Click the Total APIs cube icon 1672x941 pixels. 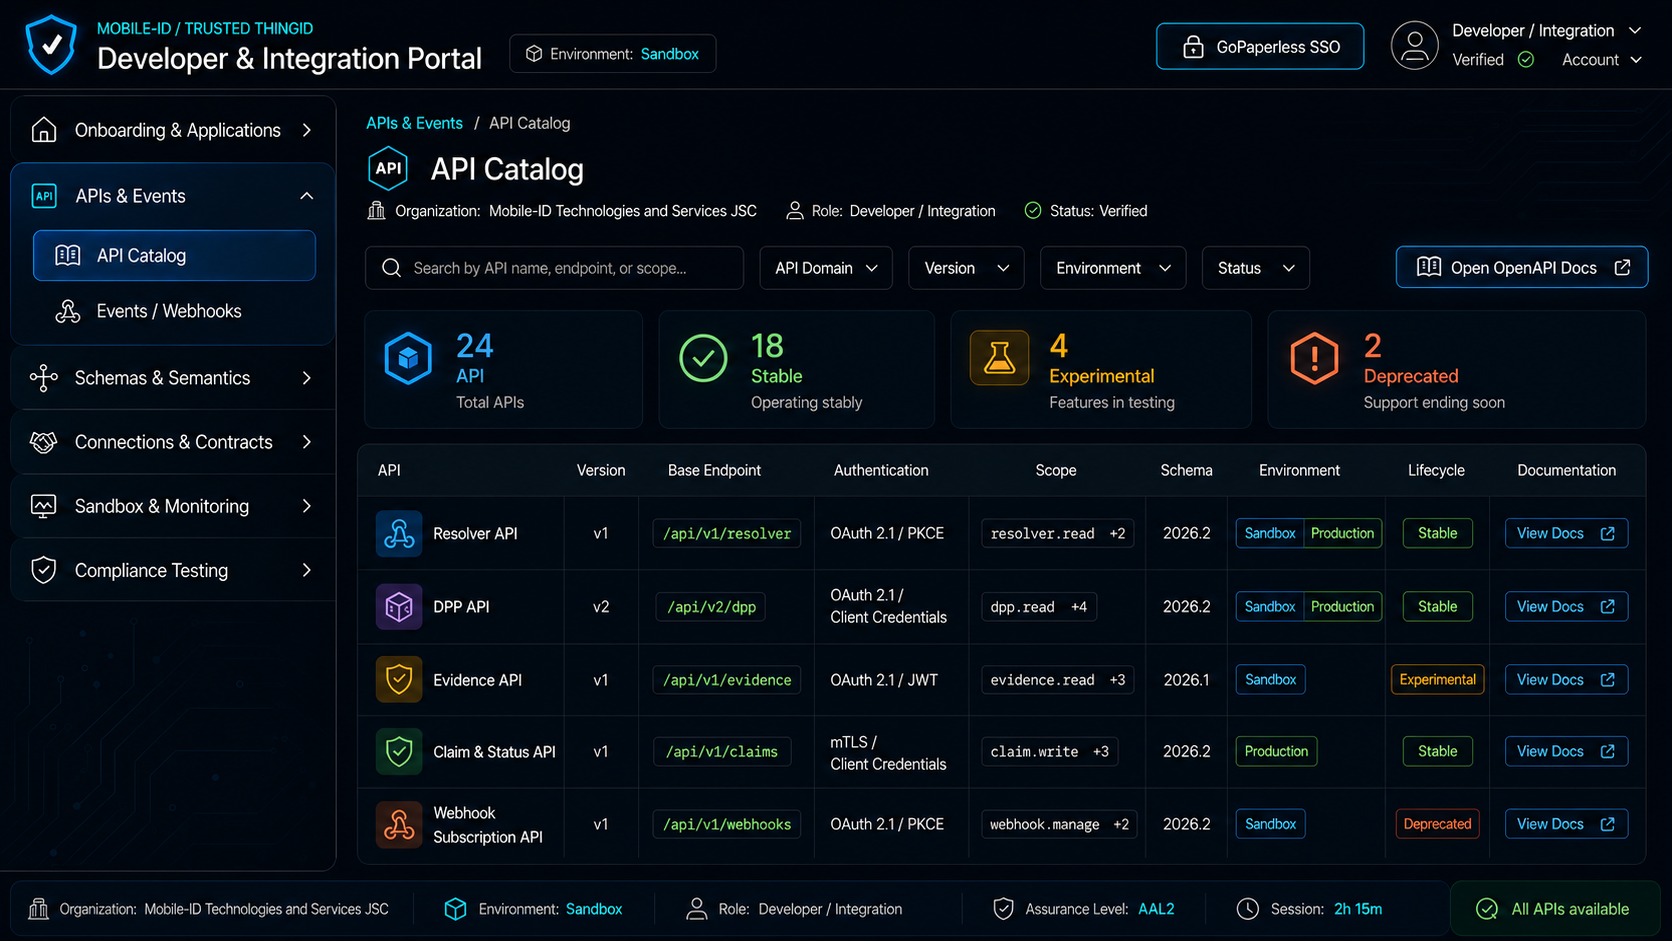click(408, 358)
